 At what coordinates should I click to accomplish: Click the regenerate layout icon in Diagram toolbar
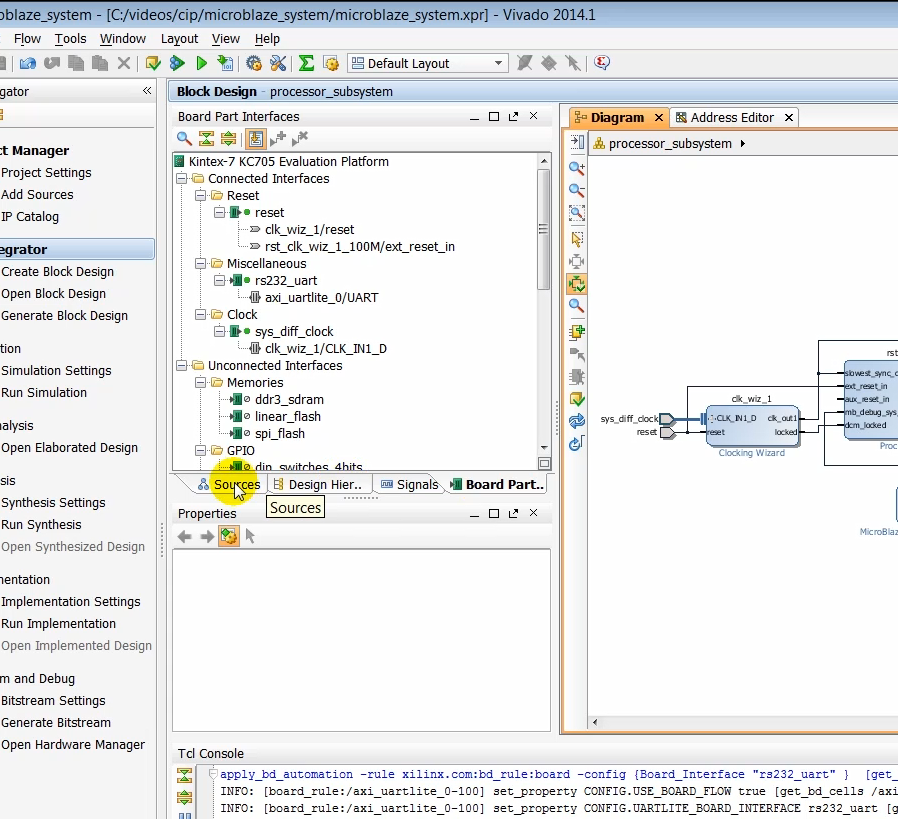[577, 421]
